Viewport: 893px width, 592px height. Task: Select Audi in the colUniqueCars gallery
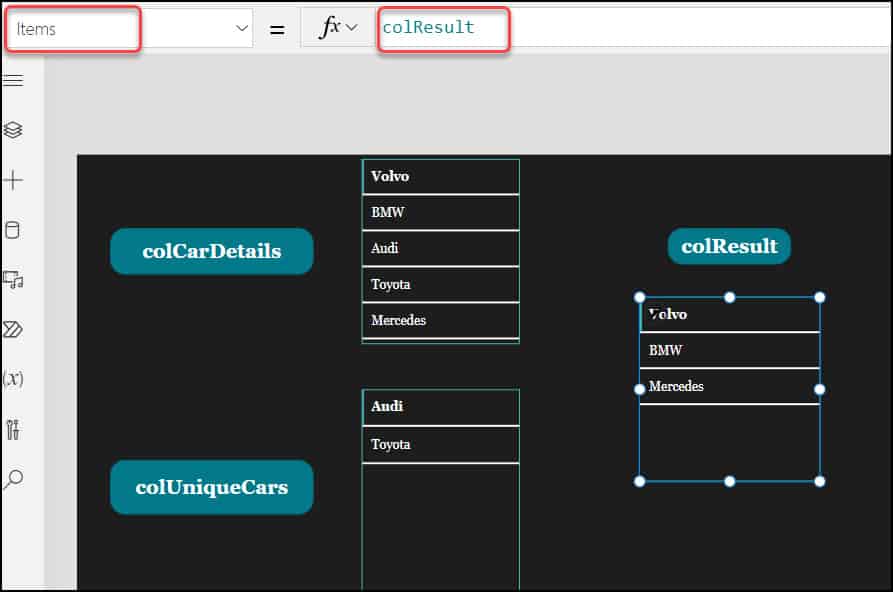pyautogui.click(x=440, y=407)
